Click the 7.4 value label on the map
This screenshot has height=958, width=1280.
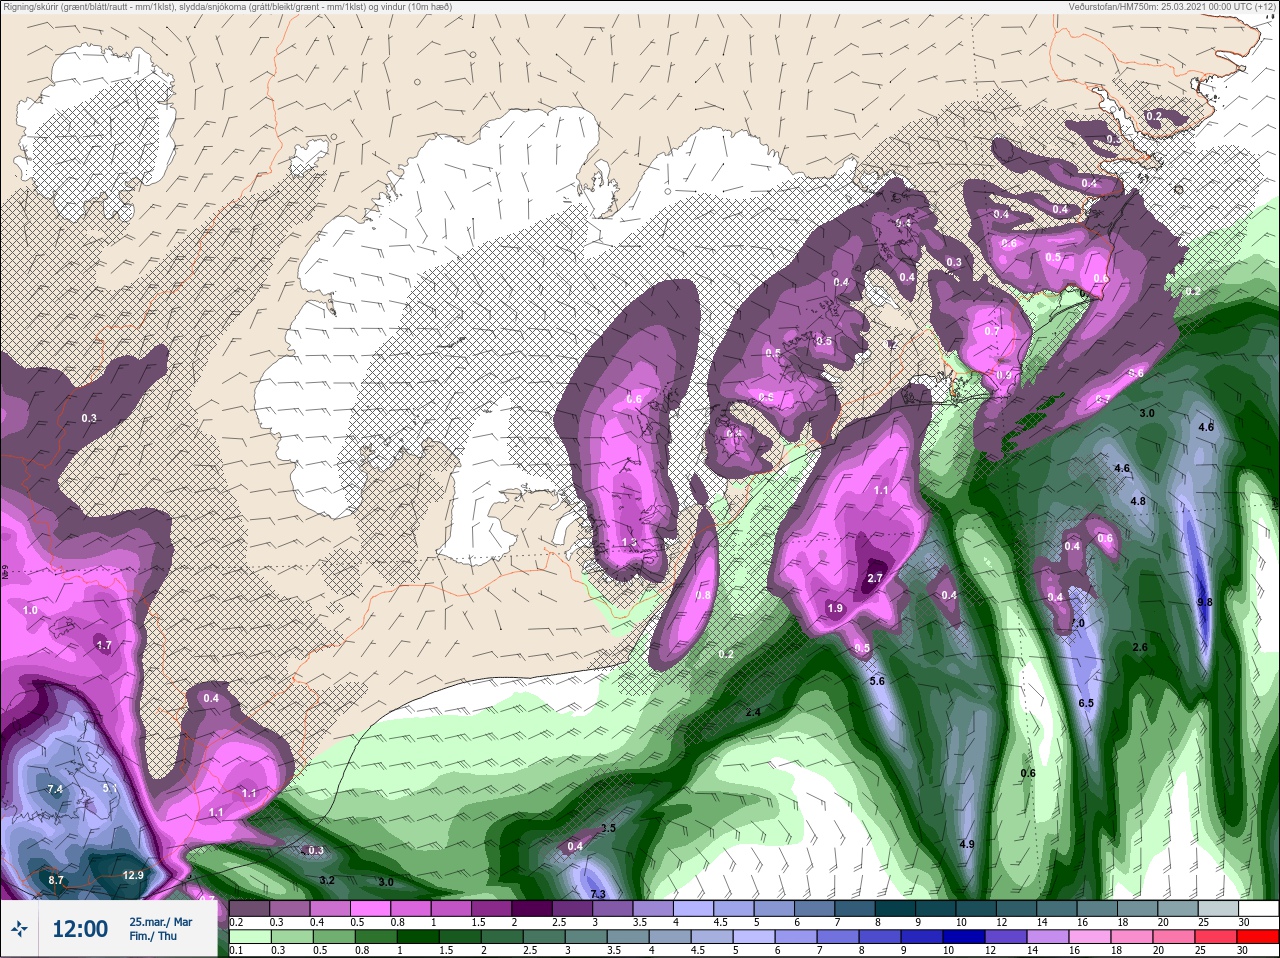click(55, 790)
